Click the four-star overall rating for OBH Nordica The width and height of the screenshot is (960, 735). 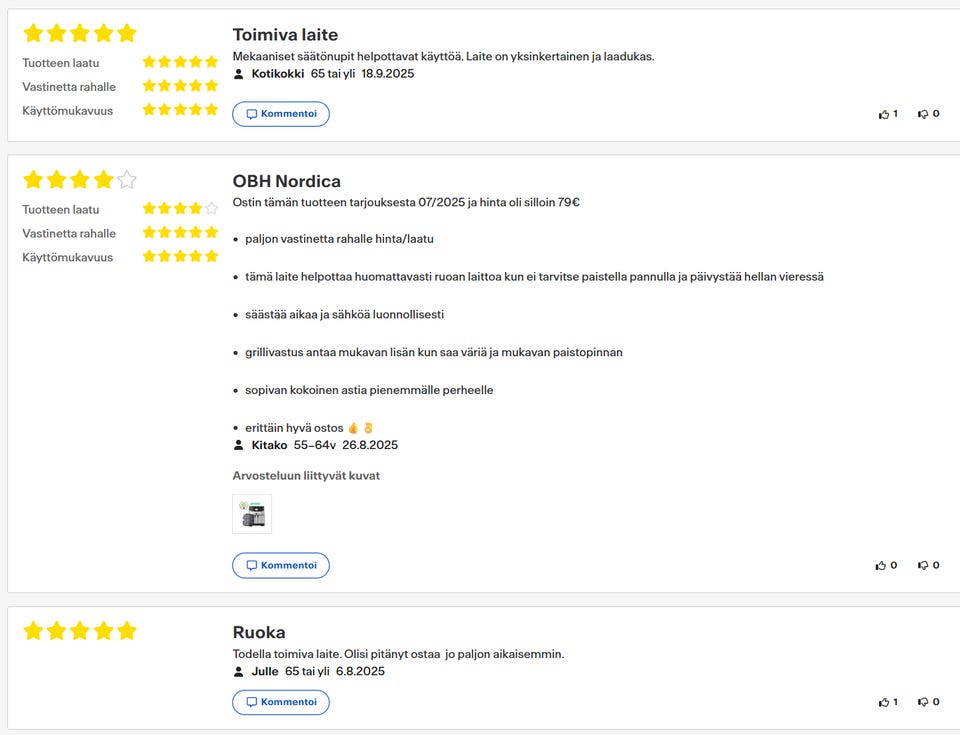pos(79,180)
